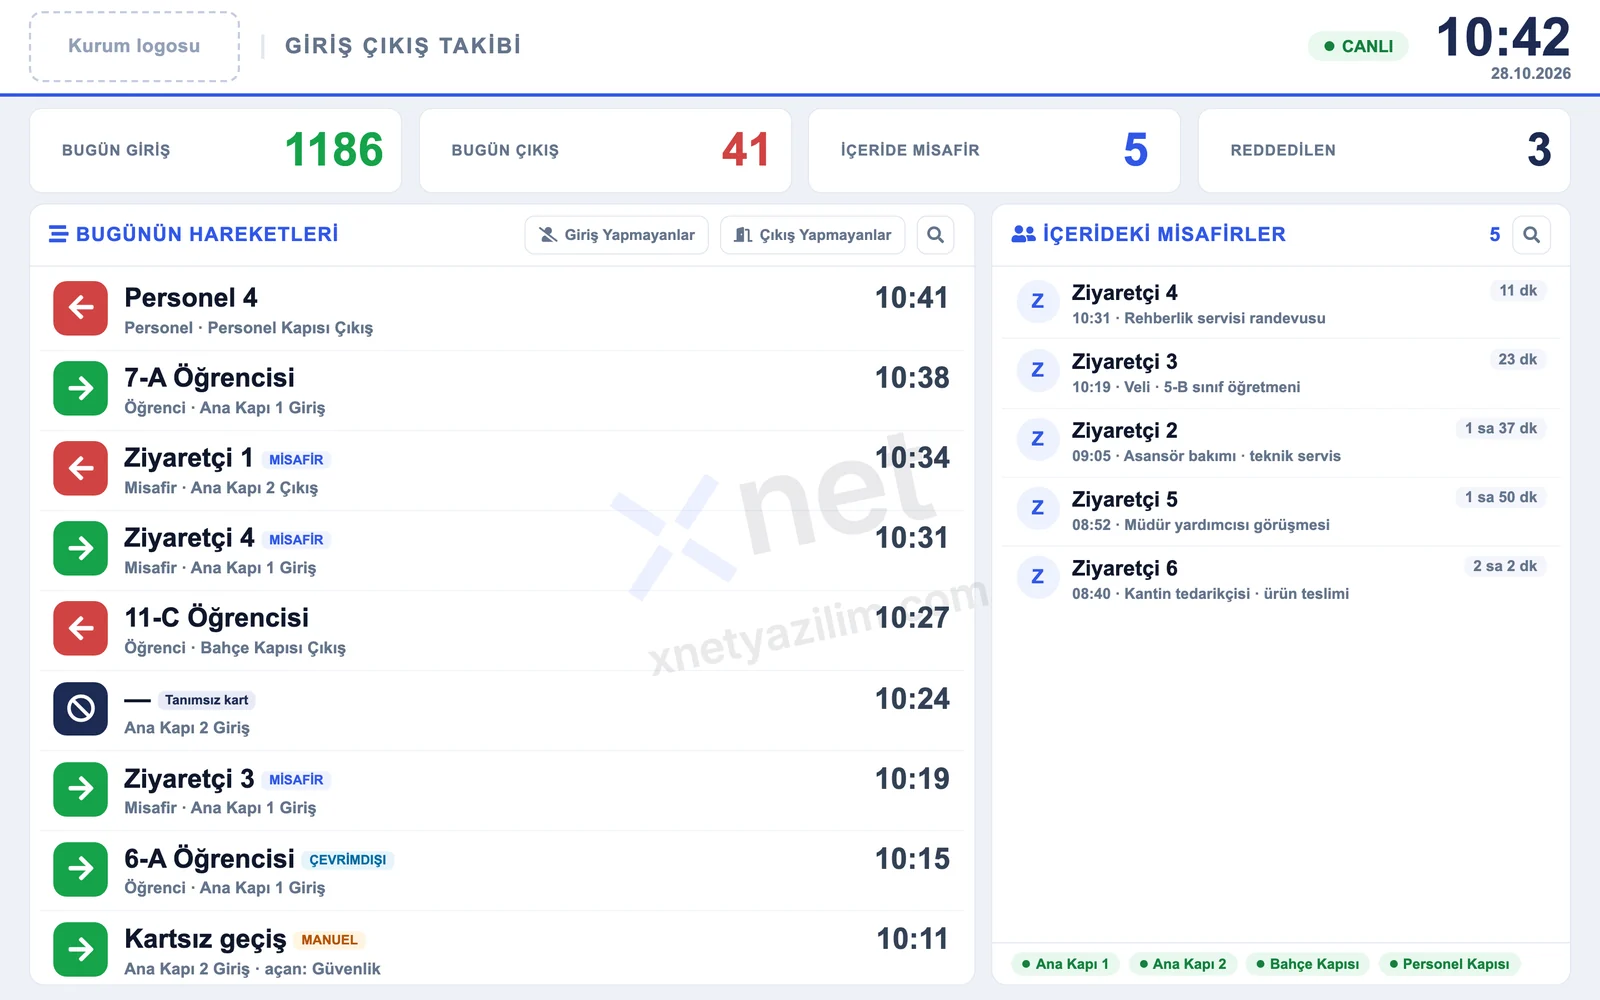The height and width of the screenshot is (1000, 1600).
Task: Click the date 28.10.2026
Action: [x=1530, y=74]
